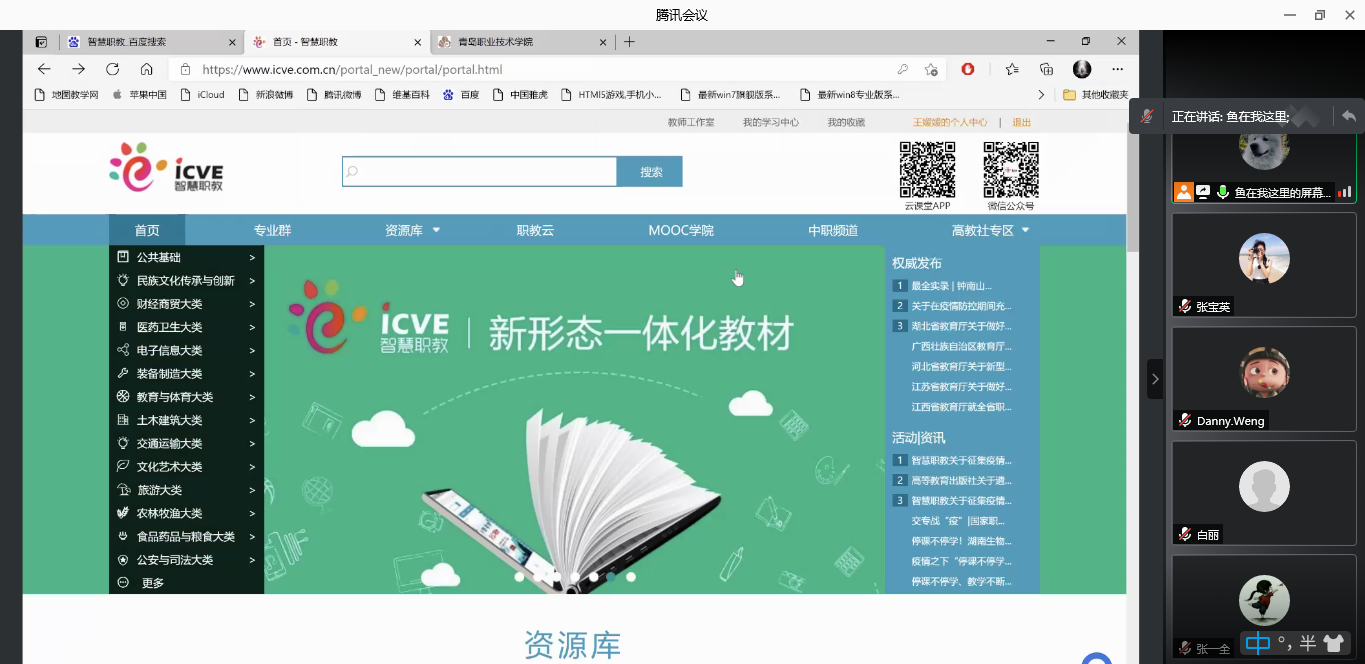Select the first carousel indicator dot

click(519, 577)
